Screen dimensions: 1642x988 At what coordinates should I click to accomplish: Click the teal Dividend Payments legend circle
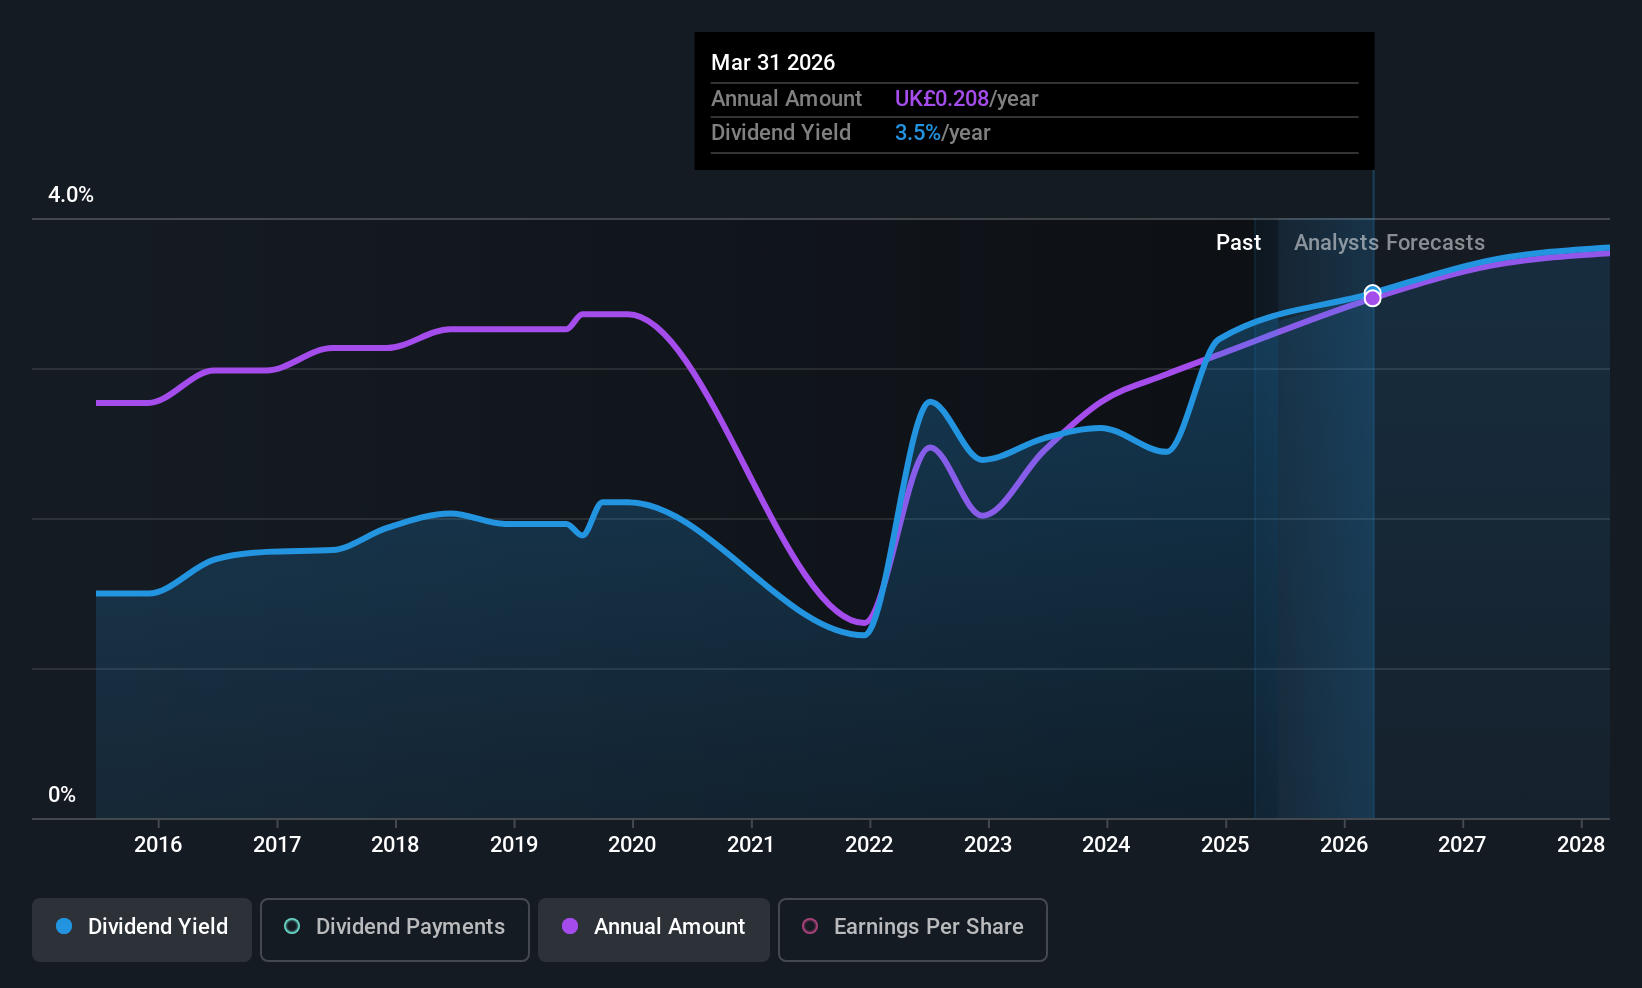click(x=292, y=926)
